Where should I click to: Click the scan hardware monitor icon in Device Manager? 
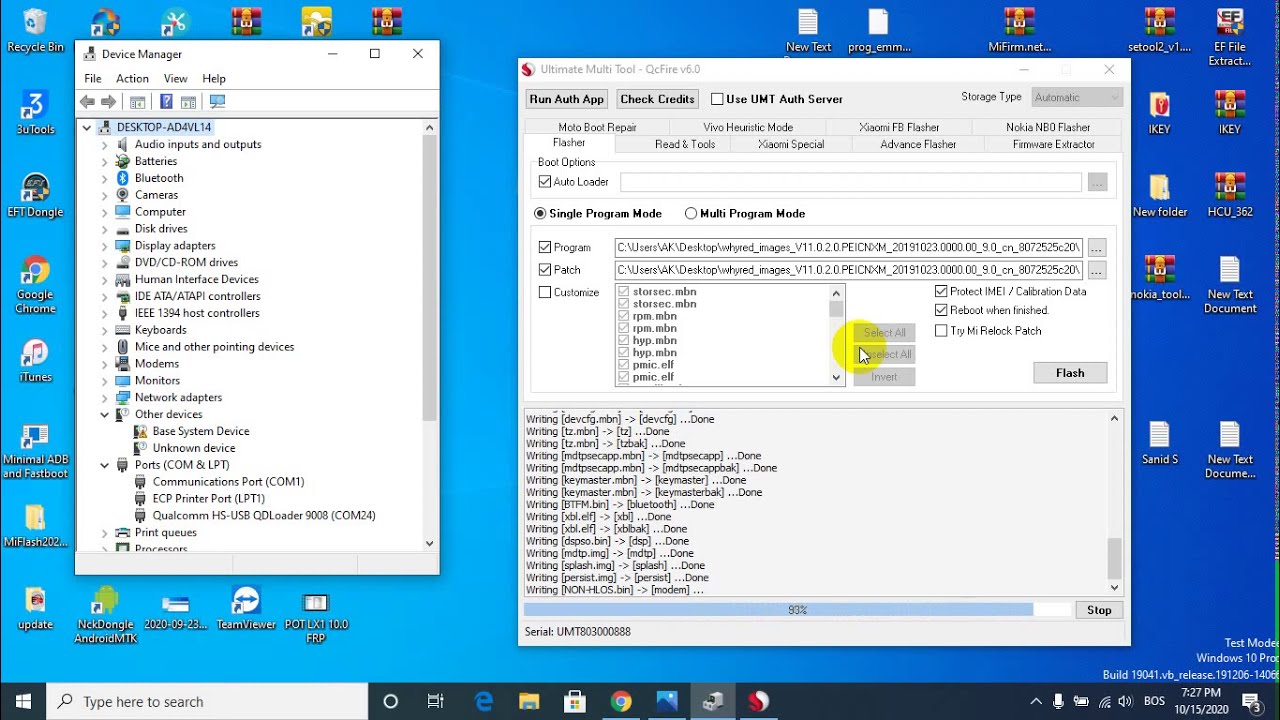217,102
